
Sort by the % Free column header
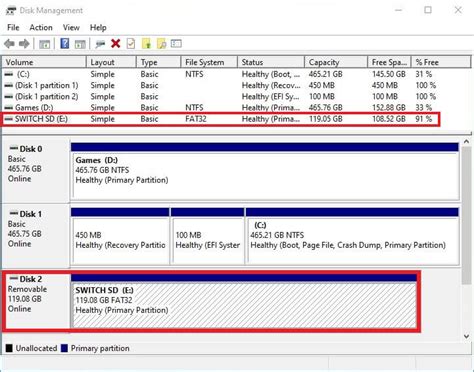(441, 62)
